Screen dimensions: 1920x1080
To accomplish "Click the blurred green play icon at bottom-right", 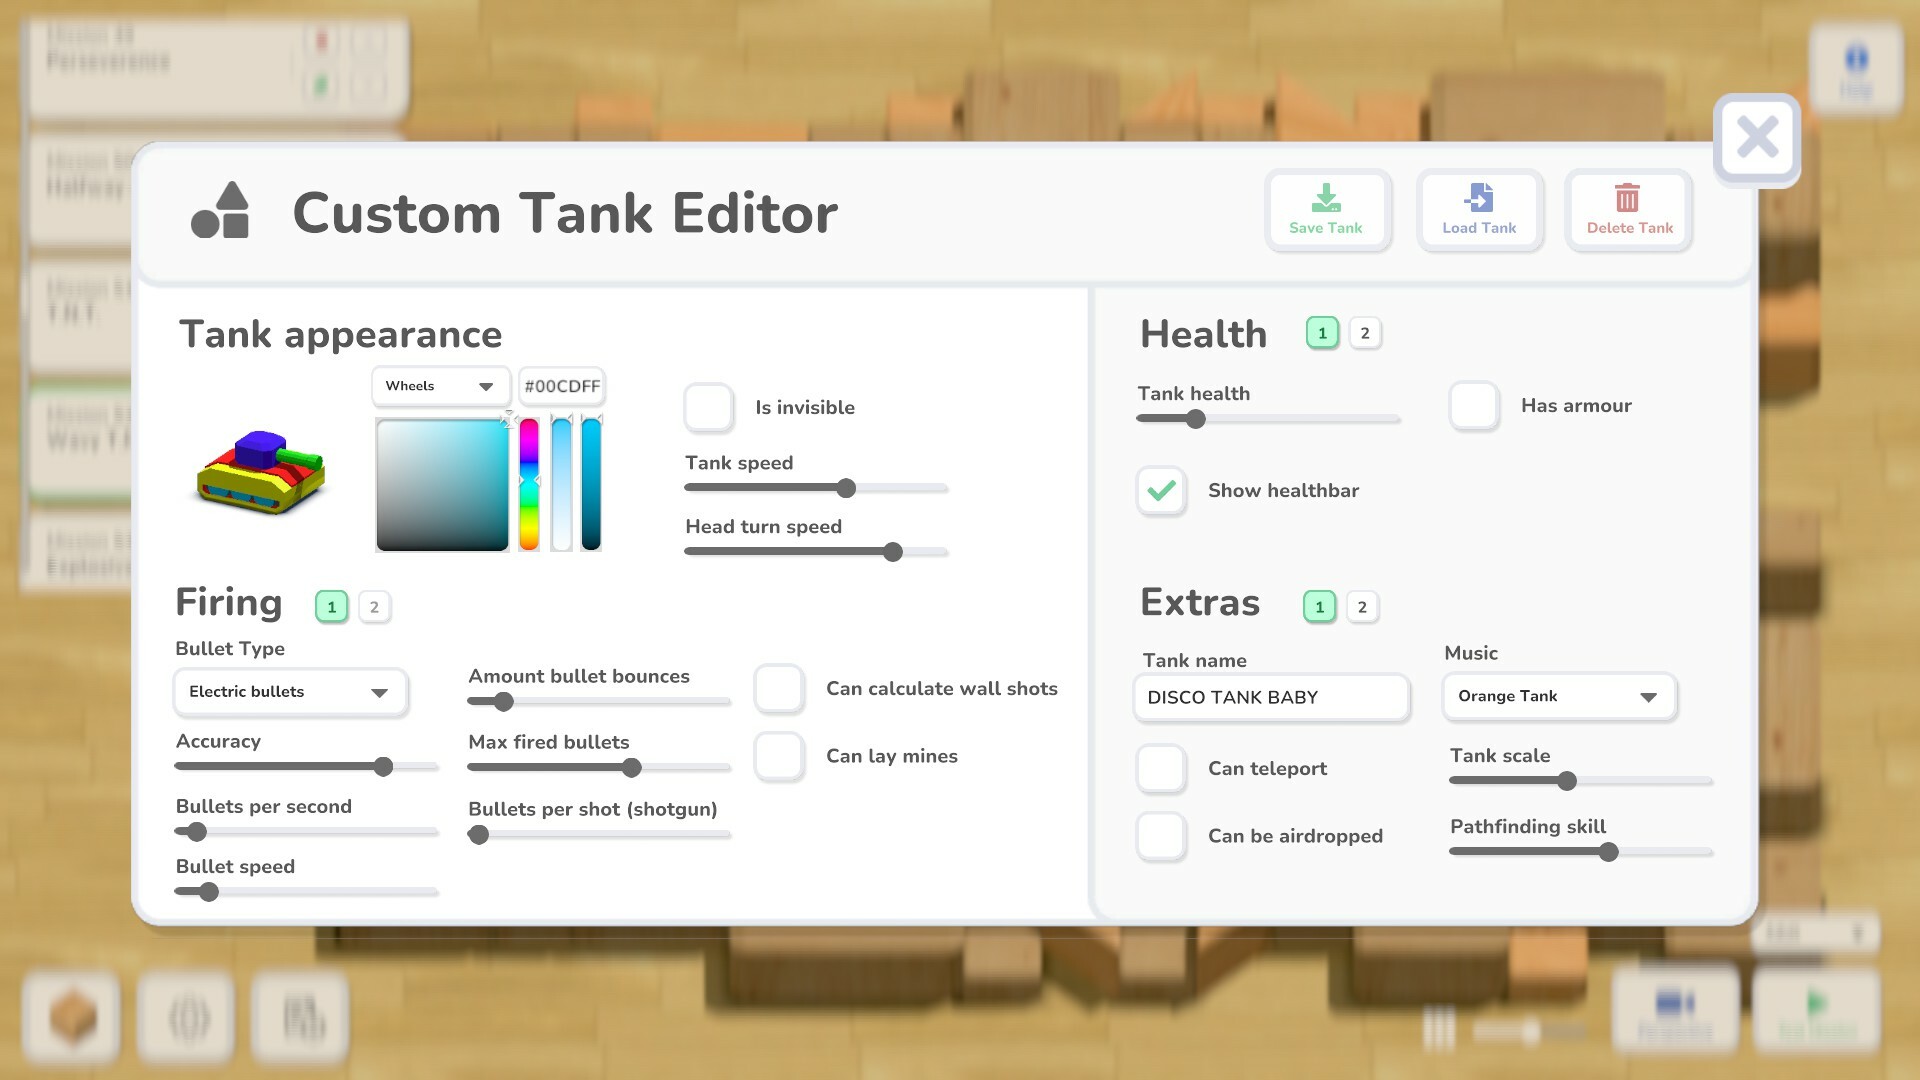I will point(1817,1004).
